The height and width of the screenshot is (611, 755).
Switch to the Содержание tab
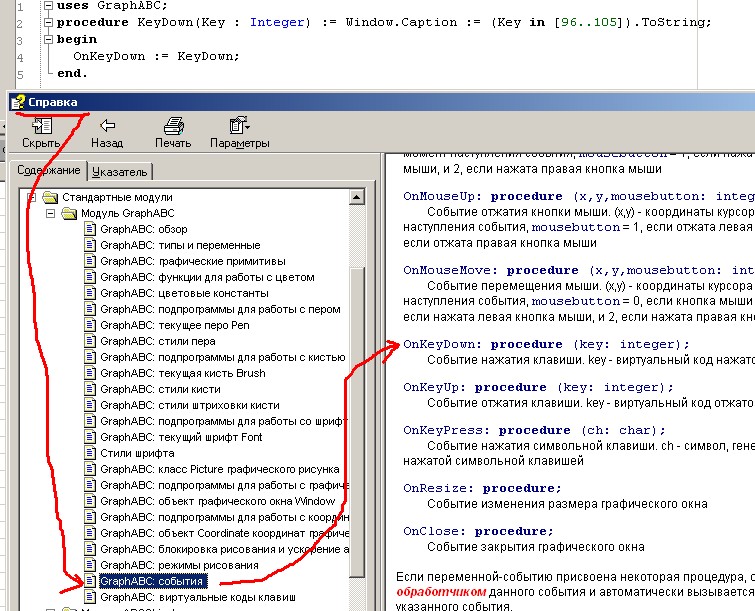48,171
